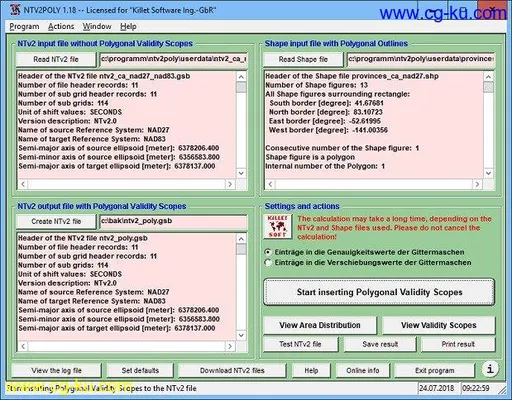The width and height of the screenshot is (512, 400).
Task: Click vertical scrollbar thumb in NTv2 input box
Action: click(x=241, y=87)
